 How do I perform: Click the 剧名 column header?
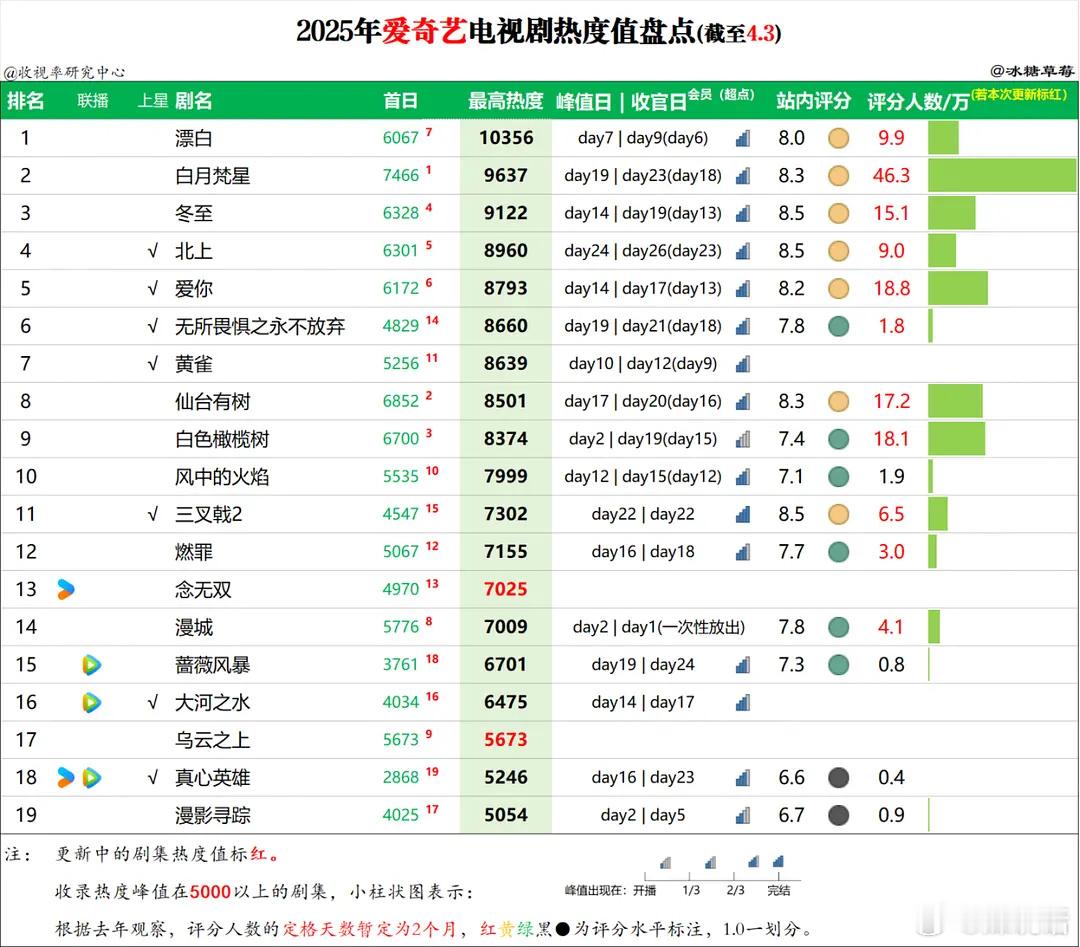[194, 101]
